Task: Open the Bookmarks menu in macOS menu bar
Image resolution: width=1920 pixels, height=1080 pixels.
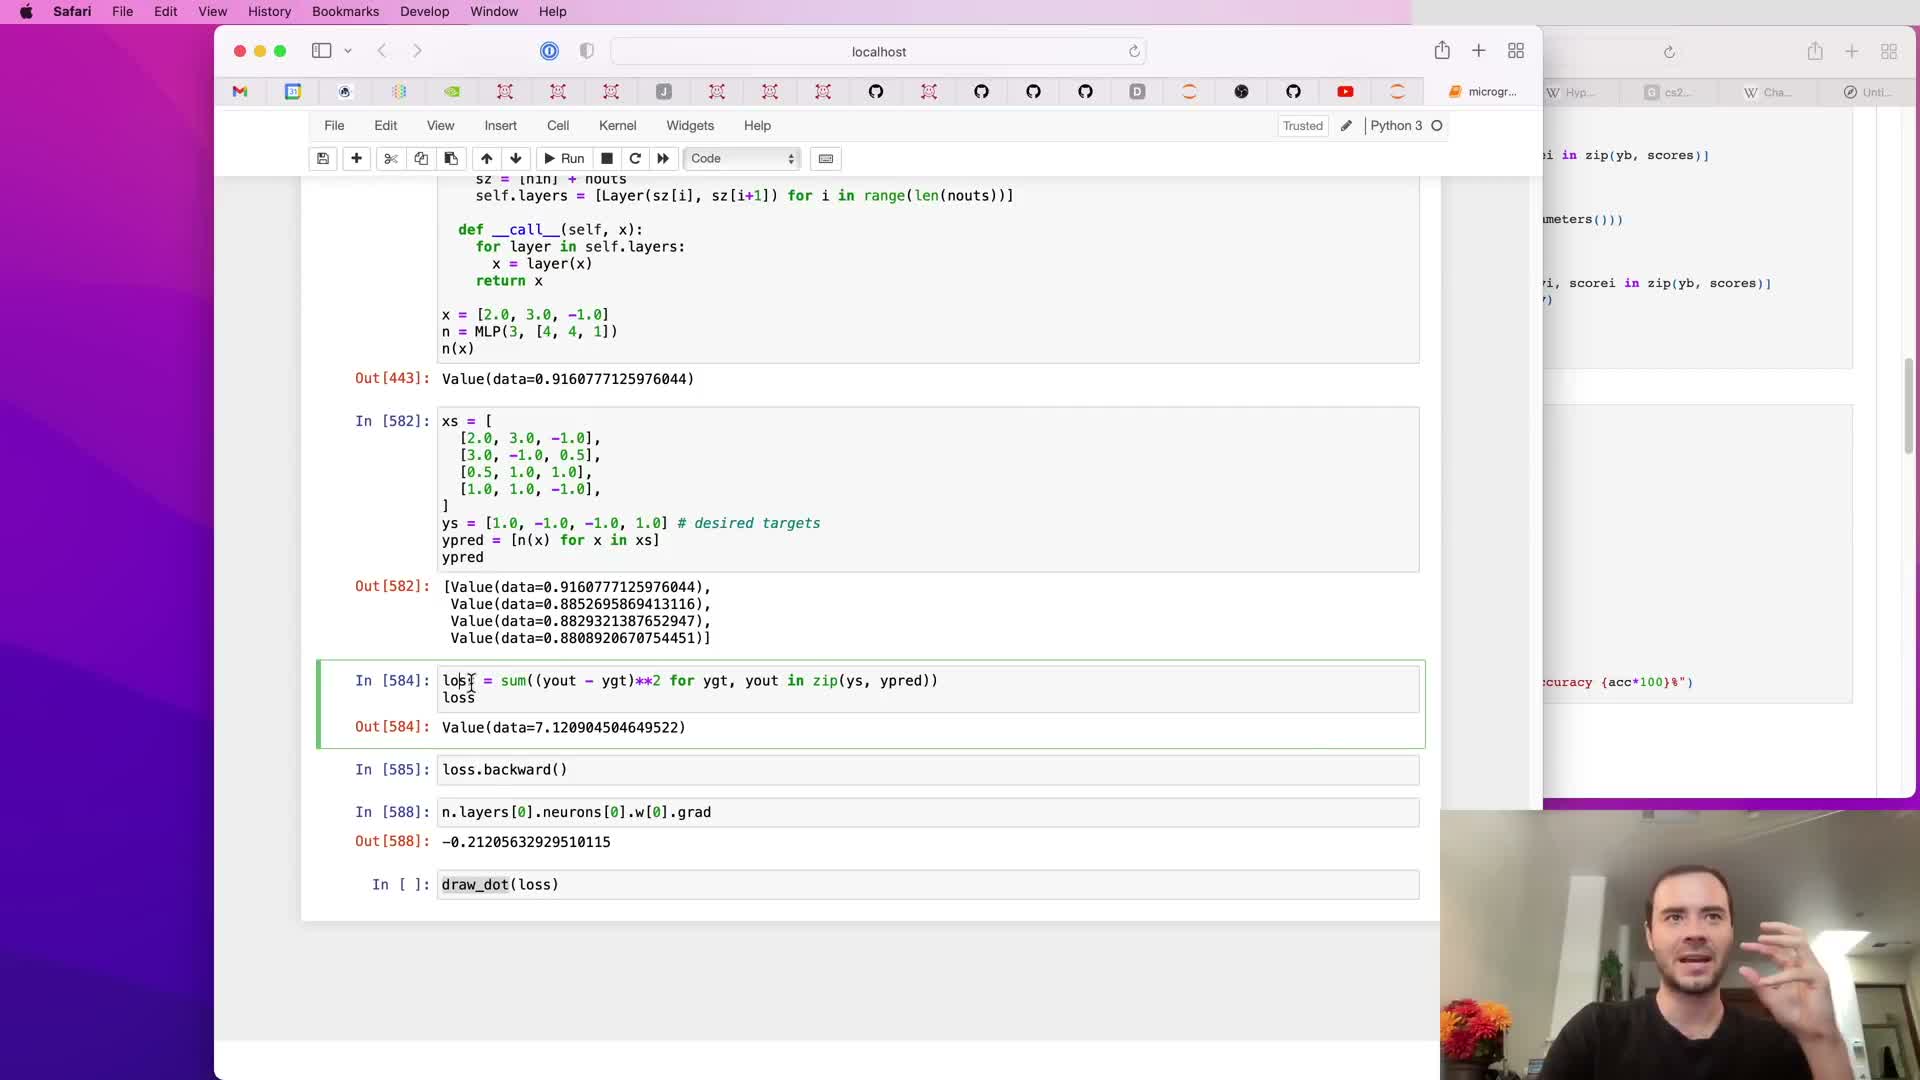Action: 345,12
